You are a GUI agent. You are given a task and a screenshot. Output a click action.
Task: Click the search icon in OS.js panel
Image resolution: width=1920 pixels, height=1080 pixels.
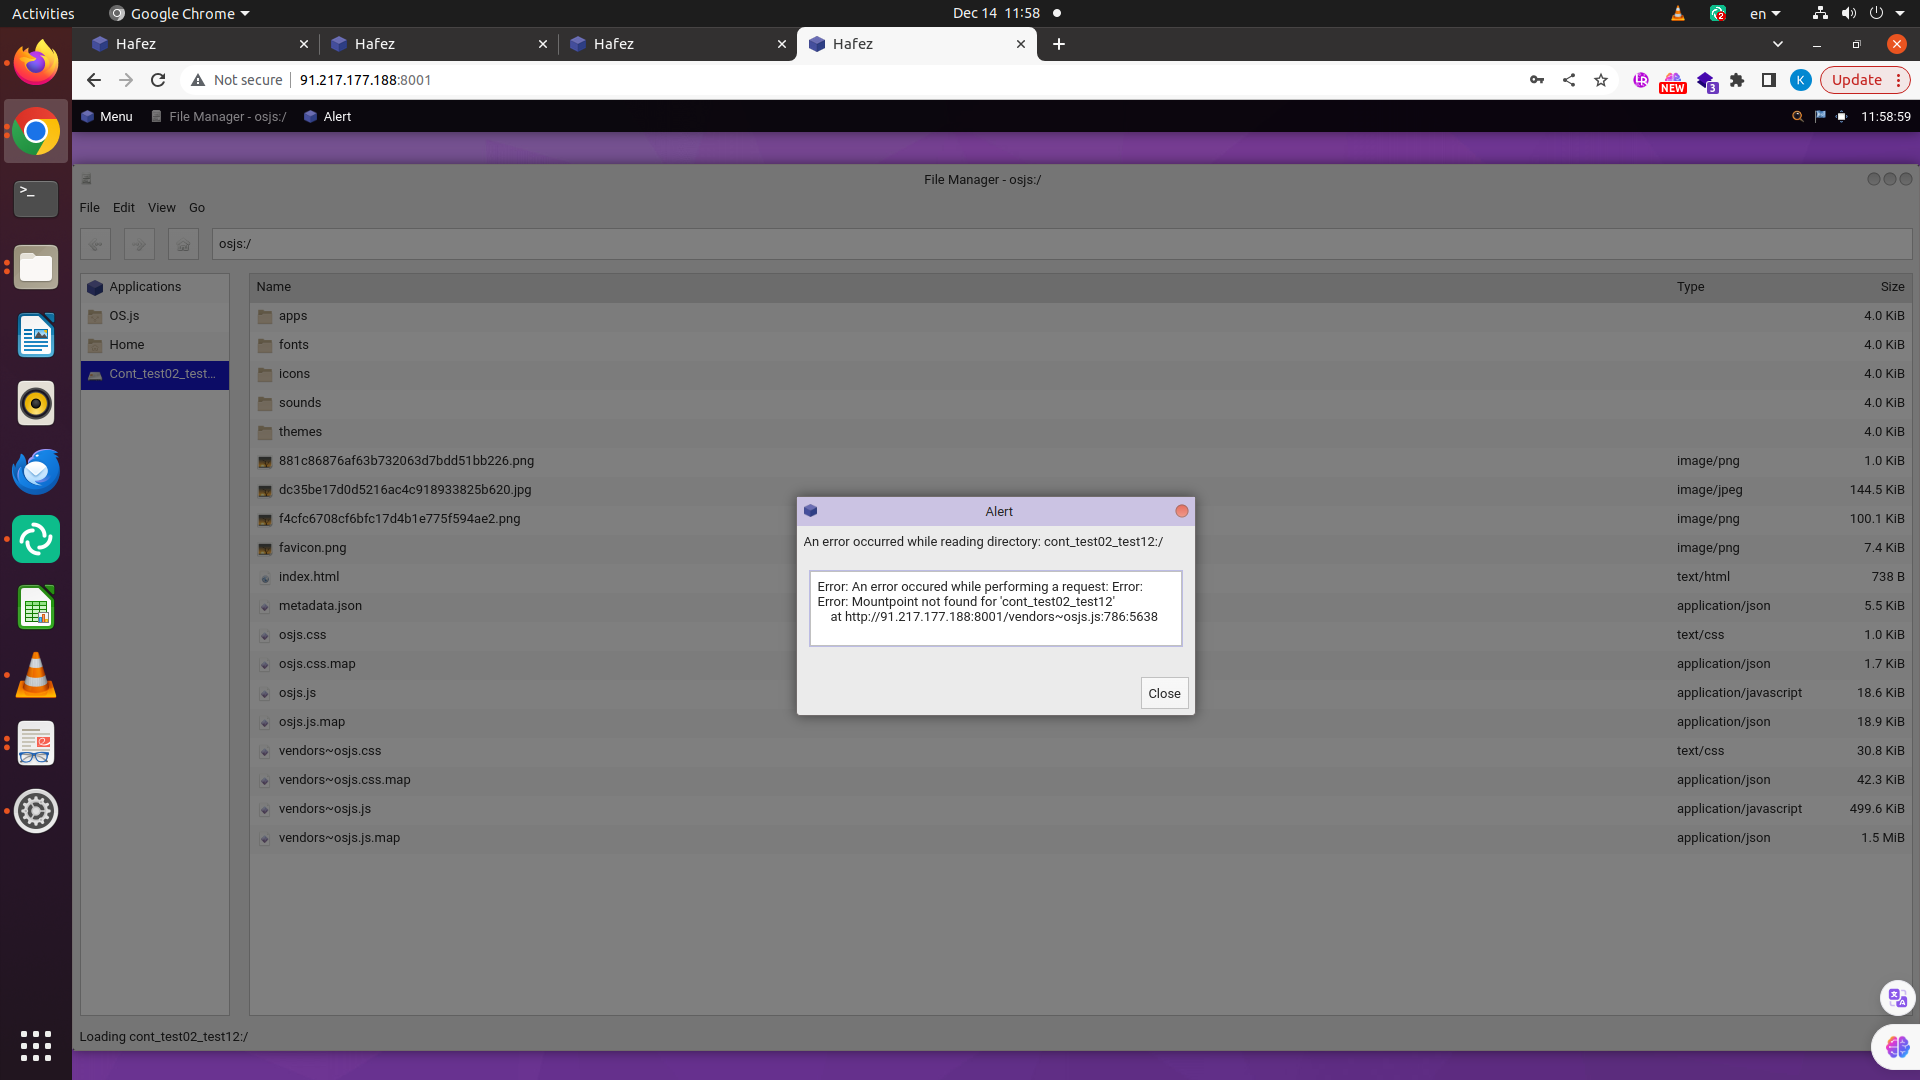[x=1797, y=117]
